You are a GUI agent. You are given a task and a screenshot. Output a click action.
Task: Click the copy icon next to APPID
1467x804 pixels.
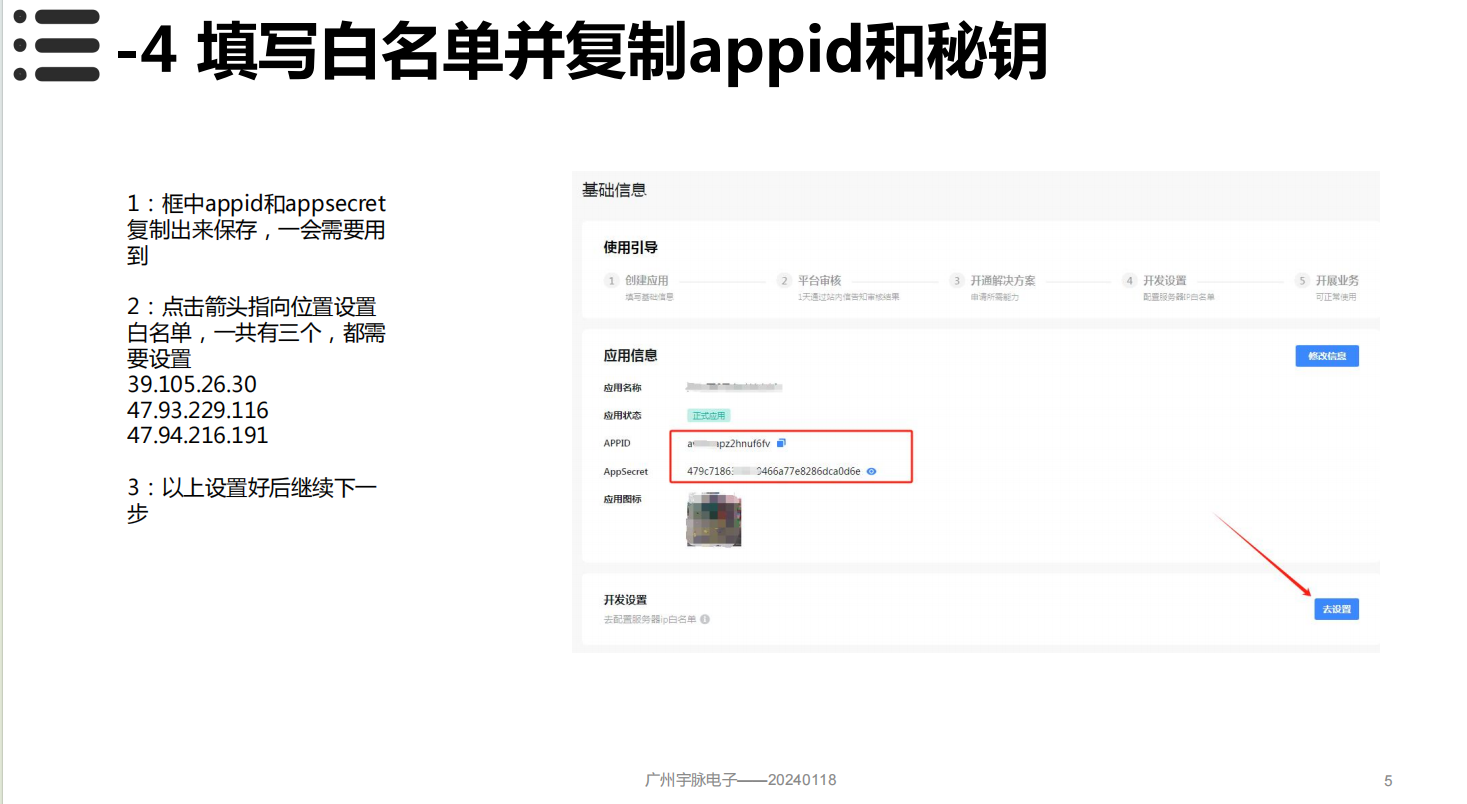coord(782,443)
